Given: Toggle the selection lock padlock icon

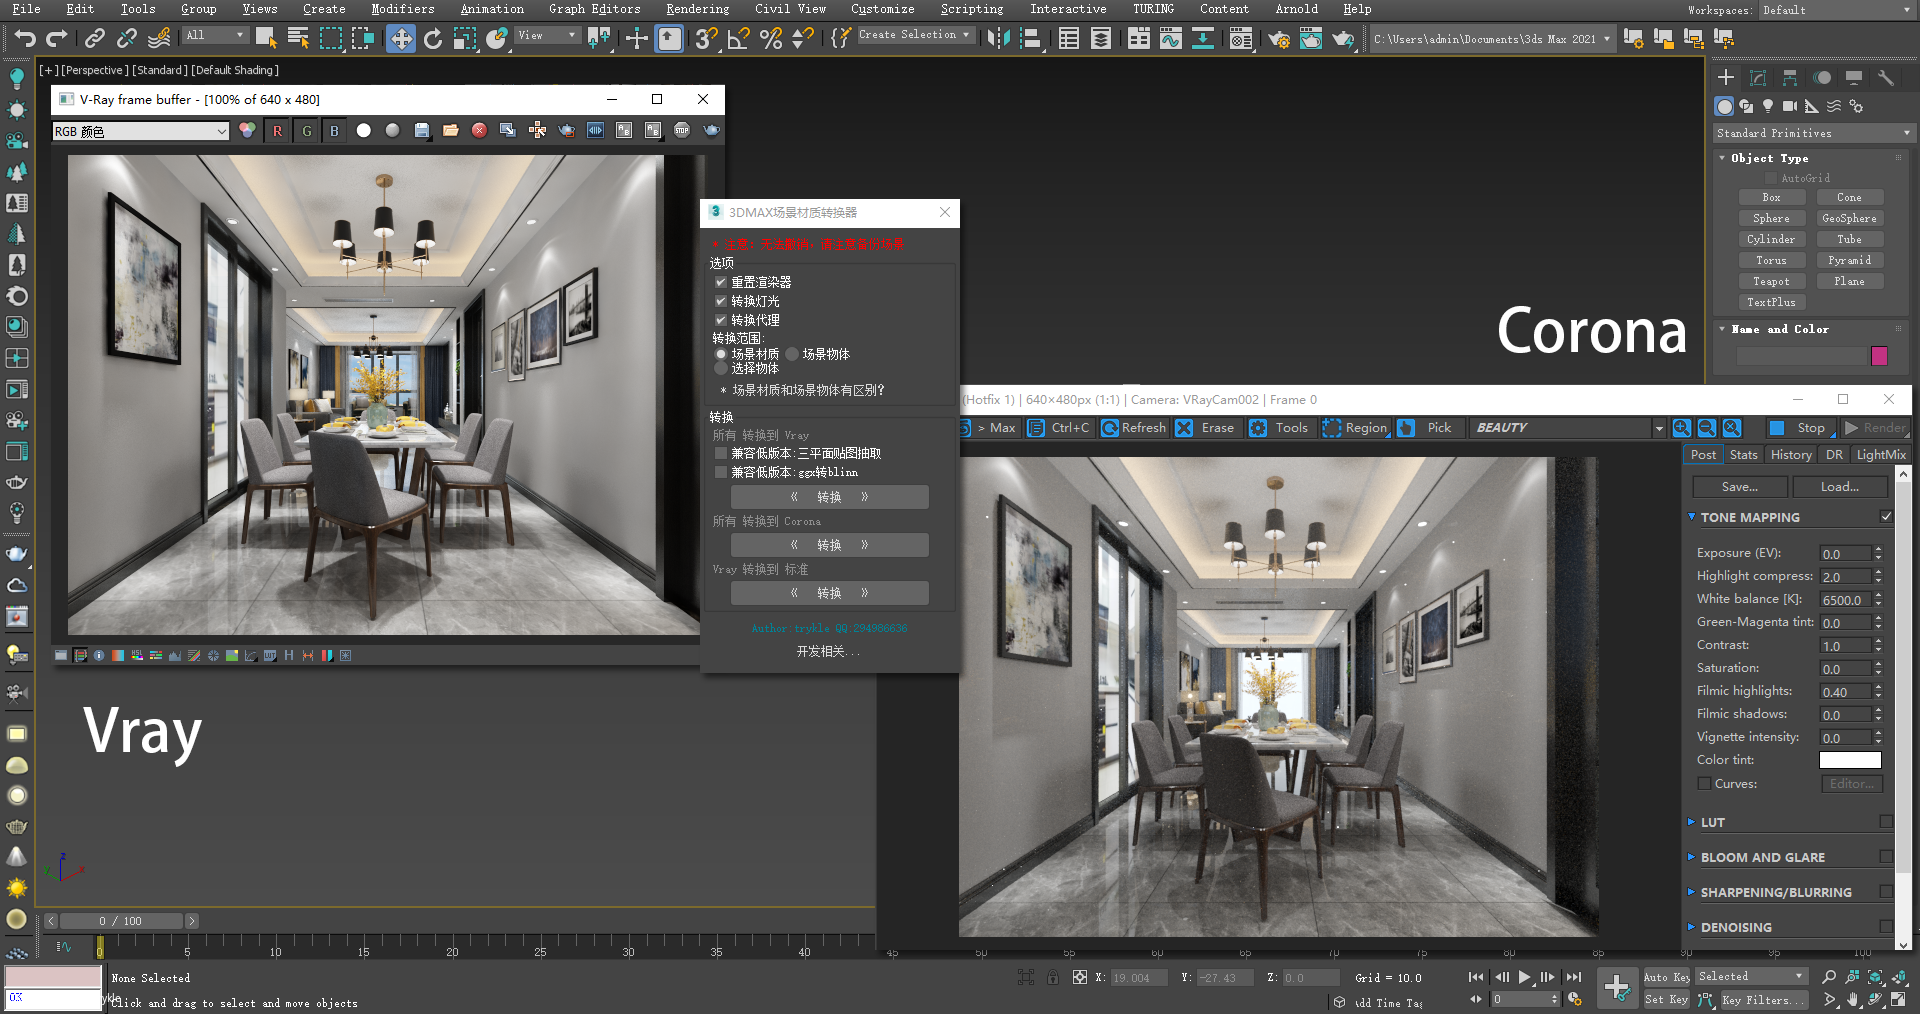Looking at the screenshot, I should pos(1053,977).
